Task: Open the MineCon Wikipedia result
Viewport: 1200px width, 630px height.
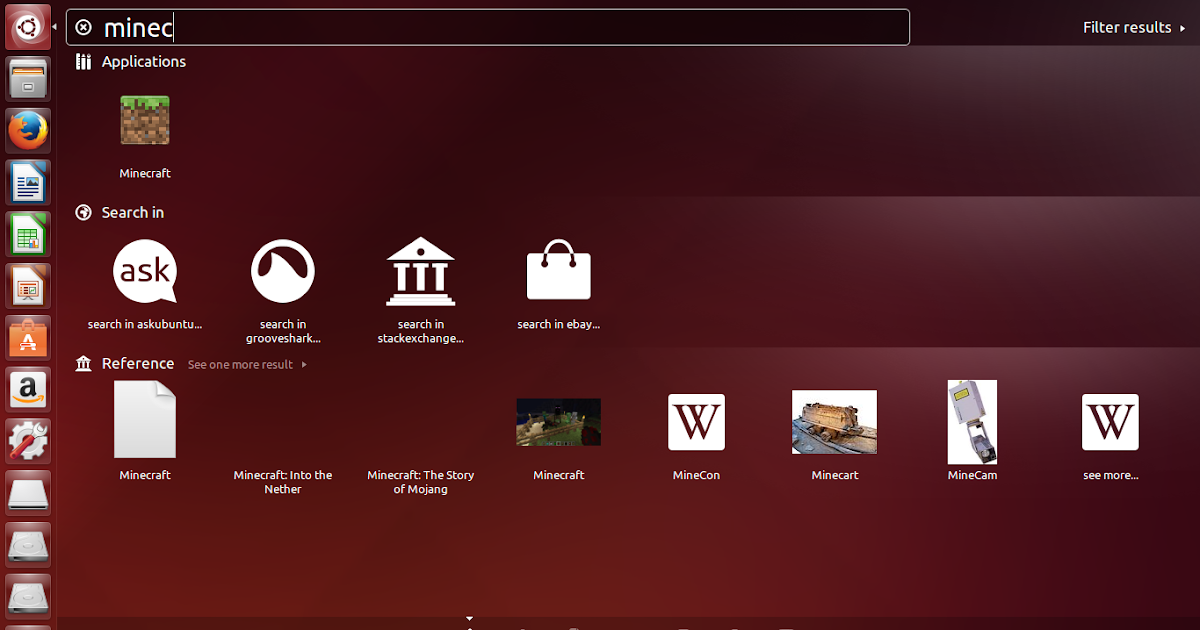Action: 697,422
